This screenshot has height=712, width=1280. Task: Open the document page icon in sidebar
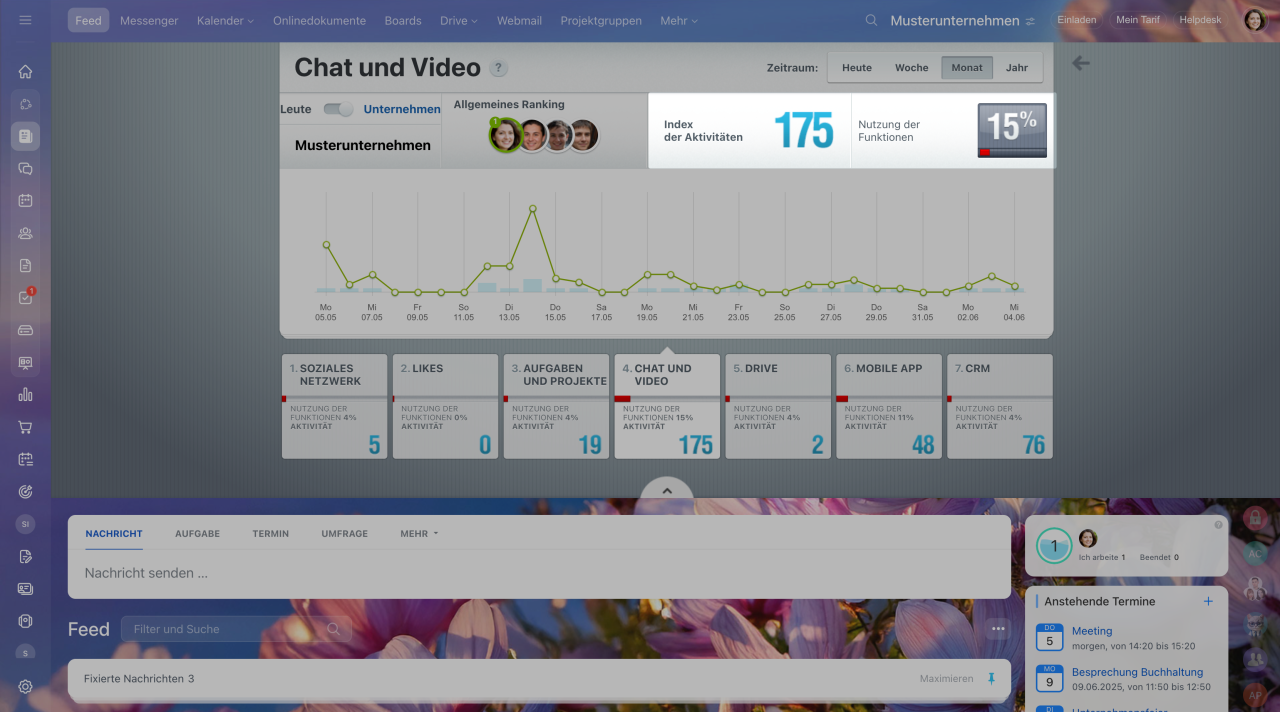(25, 266)
